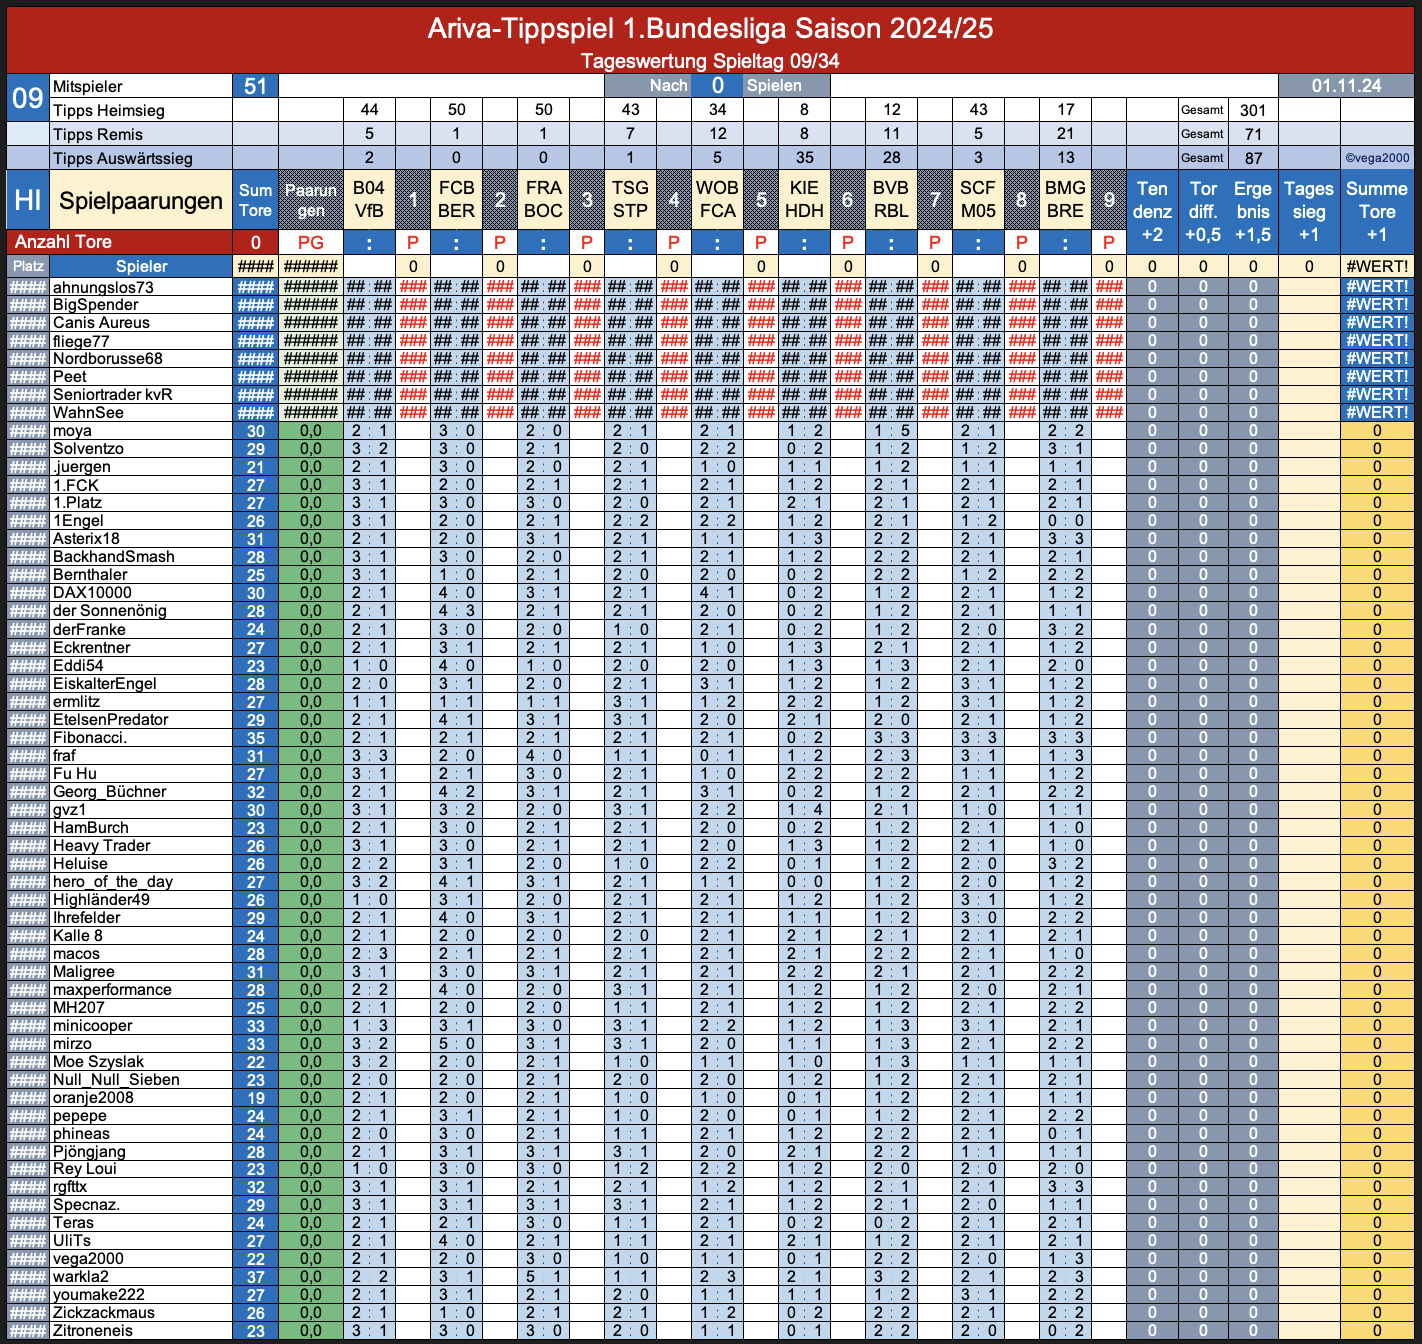The width and height of the screenshot is (1422, 1344).
Task: Select player name 'Highländer49'
Action: 101,900
